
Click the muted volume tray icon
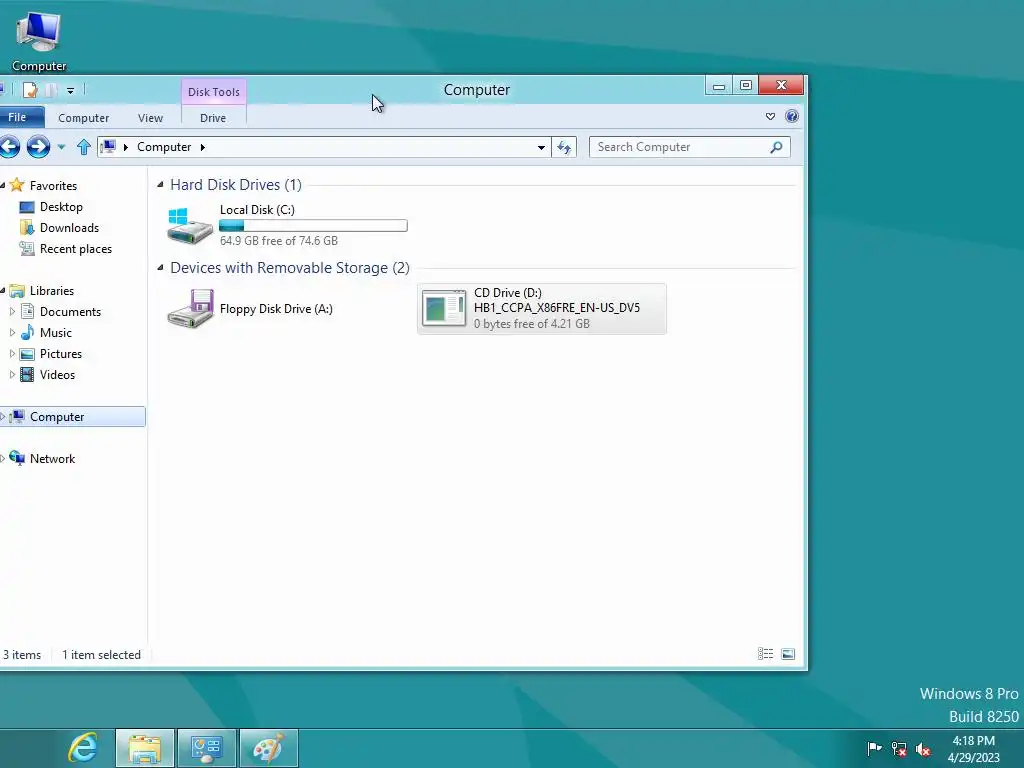(x=923, y=749)
